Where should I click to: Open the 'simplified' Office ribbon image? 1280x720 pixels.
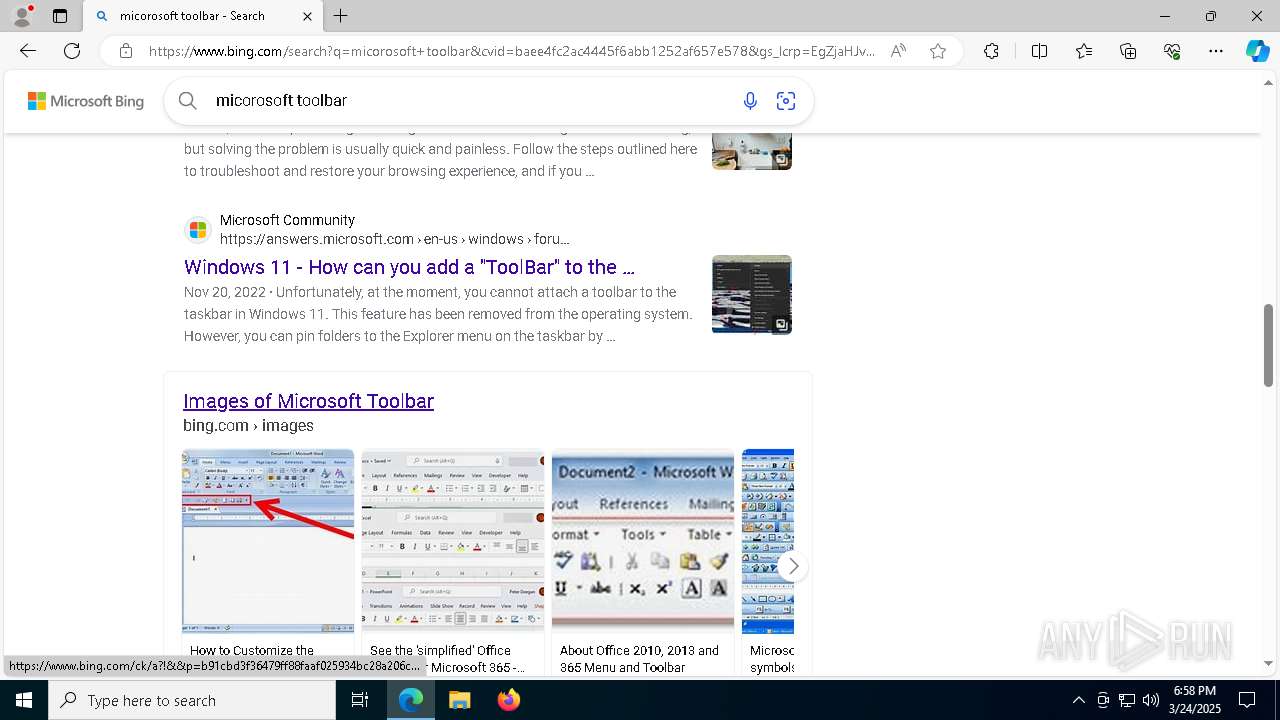click(453, 541)
